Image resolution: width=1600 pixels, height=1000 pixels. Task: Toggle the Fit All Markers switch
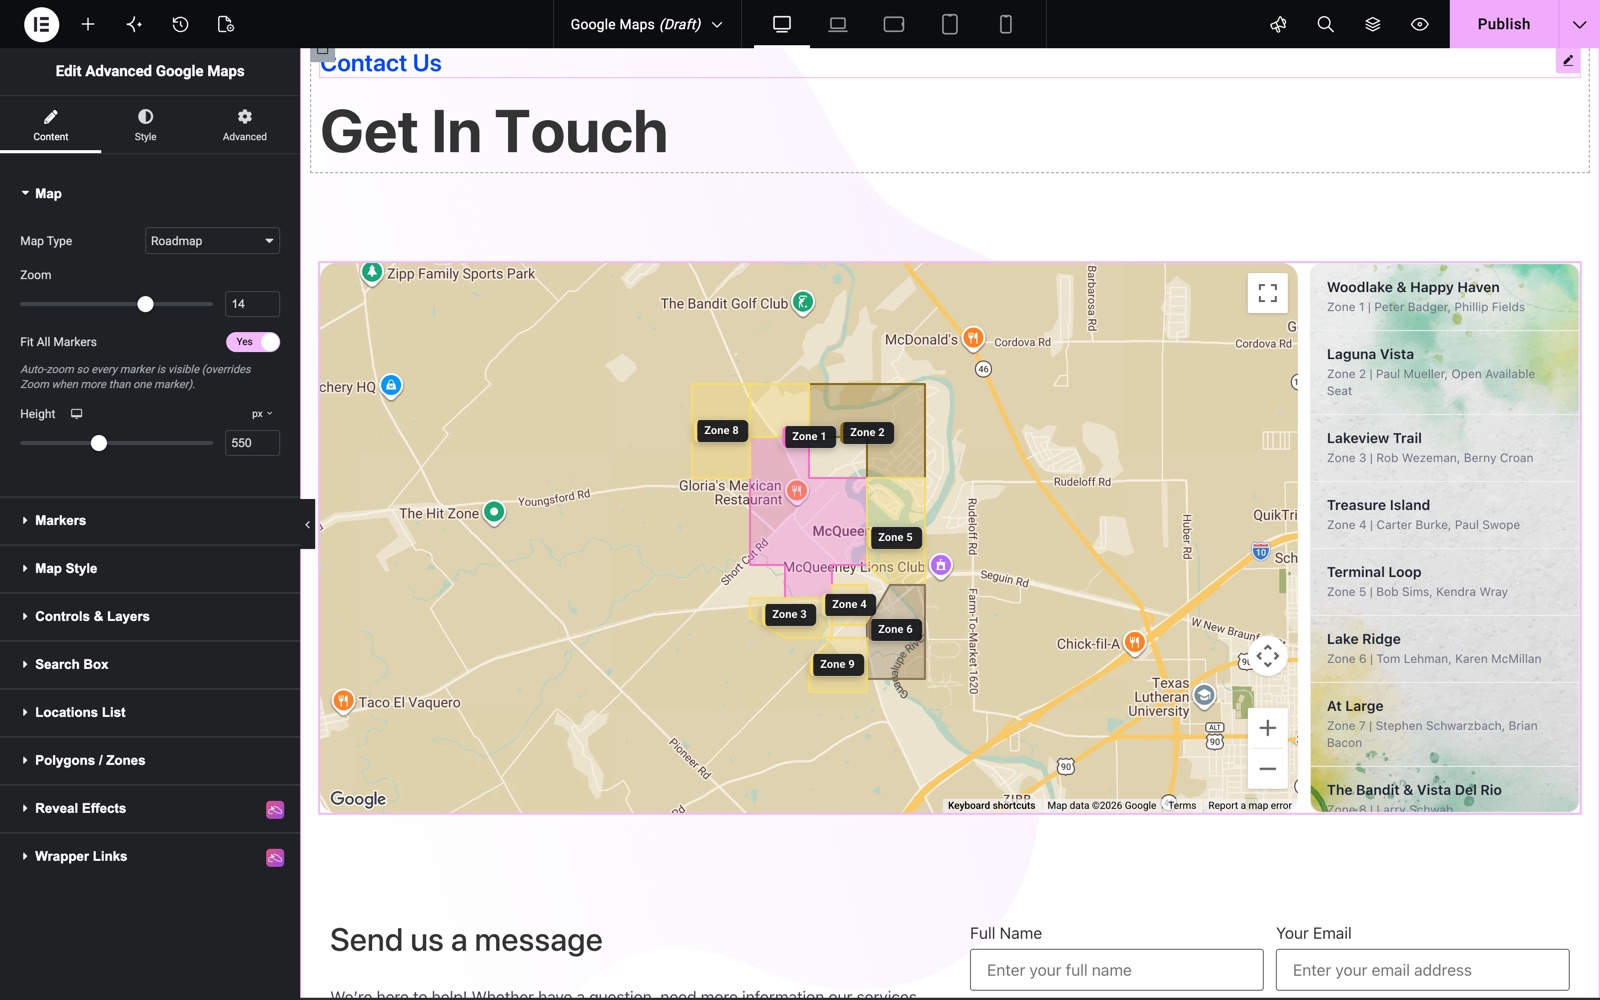[x=253, y=342]
